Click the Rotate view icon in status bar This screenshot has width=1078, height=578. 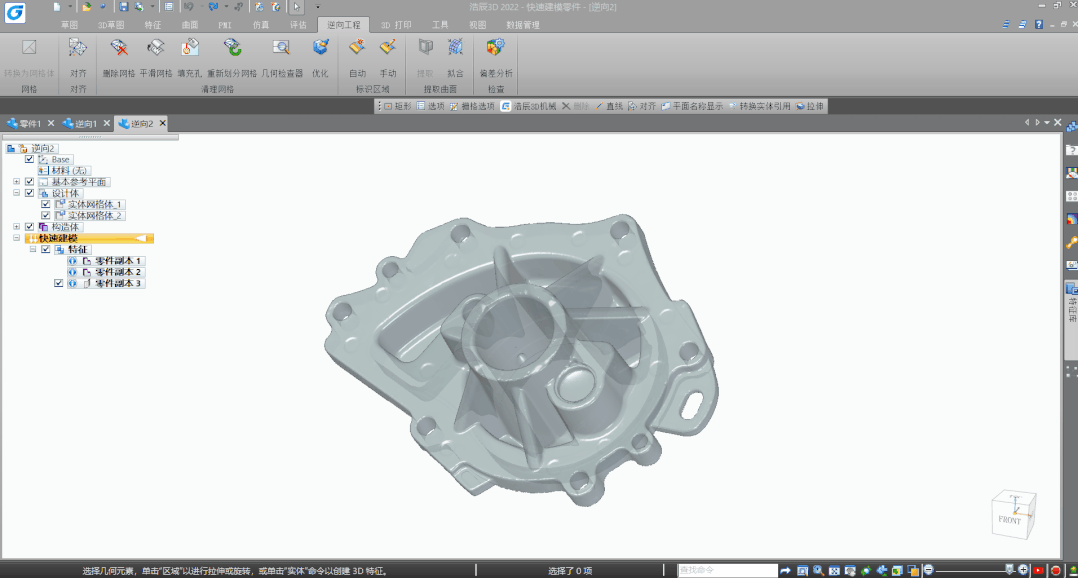866,570
